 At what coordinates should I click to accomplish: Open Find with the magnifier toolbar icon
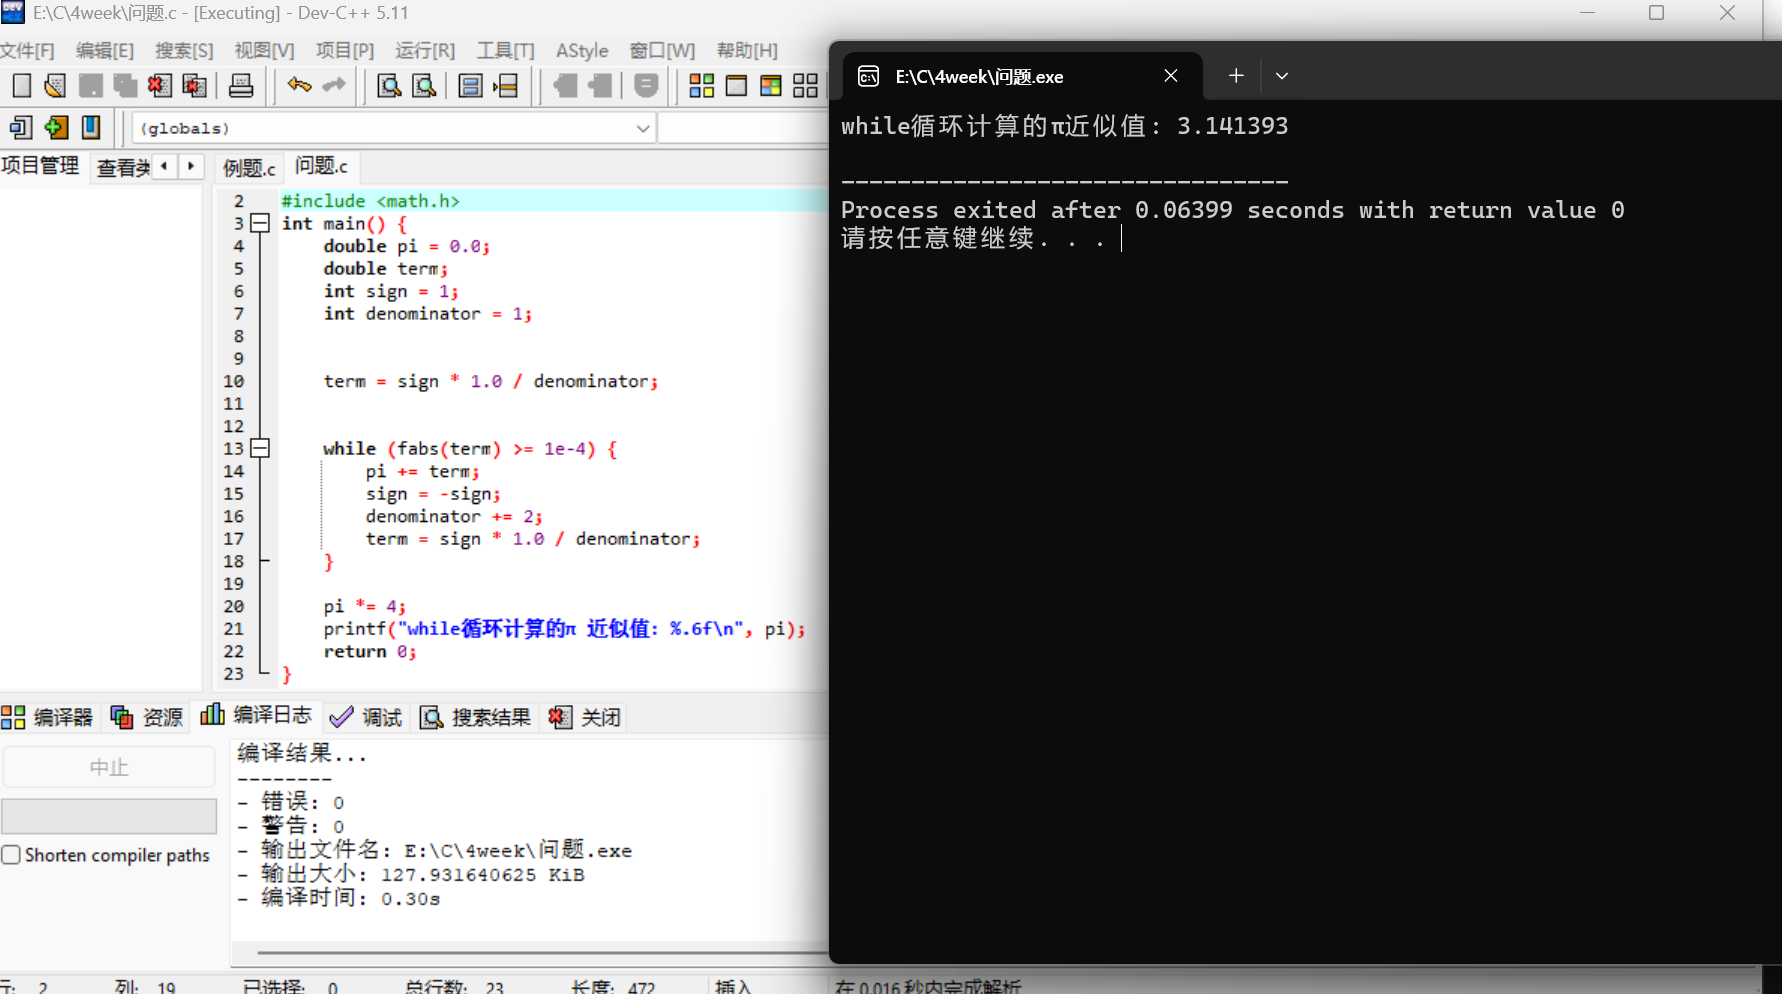tap(389, 86)
